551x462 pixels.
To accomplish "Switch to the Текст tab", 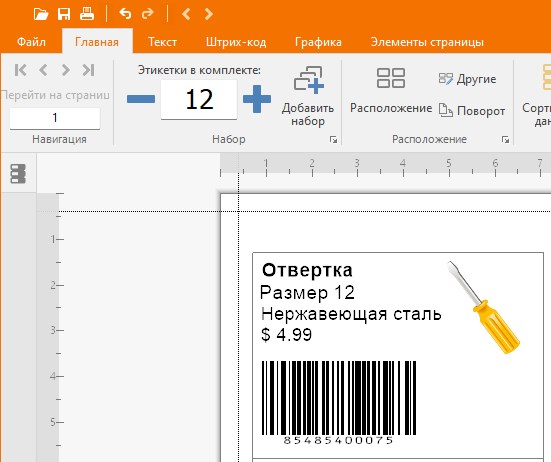I will point(162,42).
